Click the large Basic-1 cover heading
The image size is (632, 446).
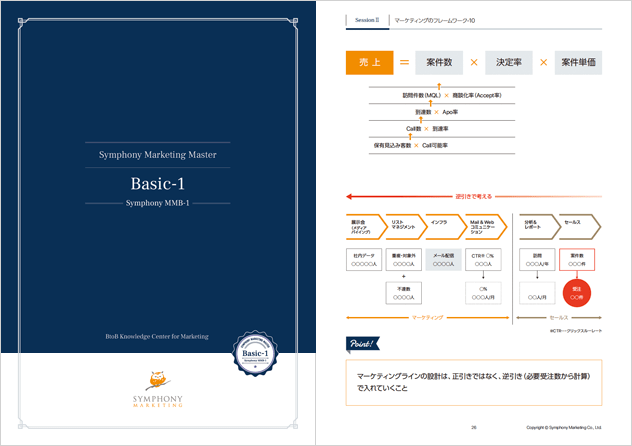(x=158, y=184)
